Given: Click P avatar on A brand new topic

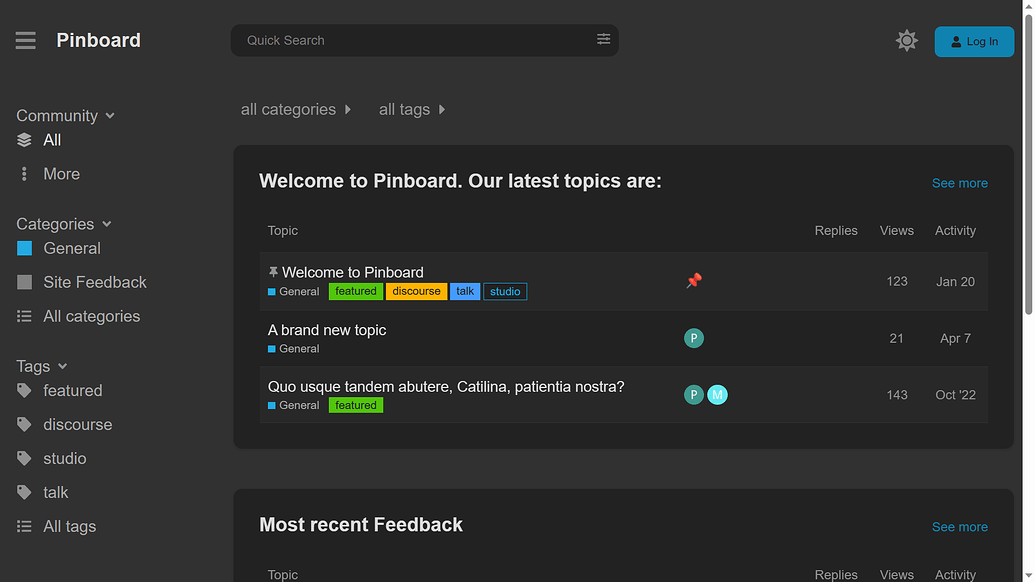Looking at the screenshot, I should coord(694,338).
